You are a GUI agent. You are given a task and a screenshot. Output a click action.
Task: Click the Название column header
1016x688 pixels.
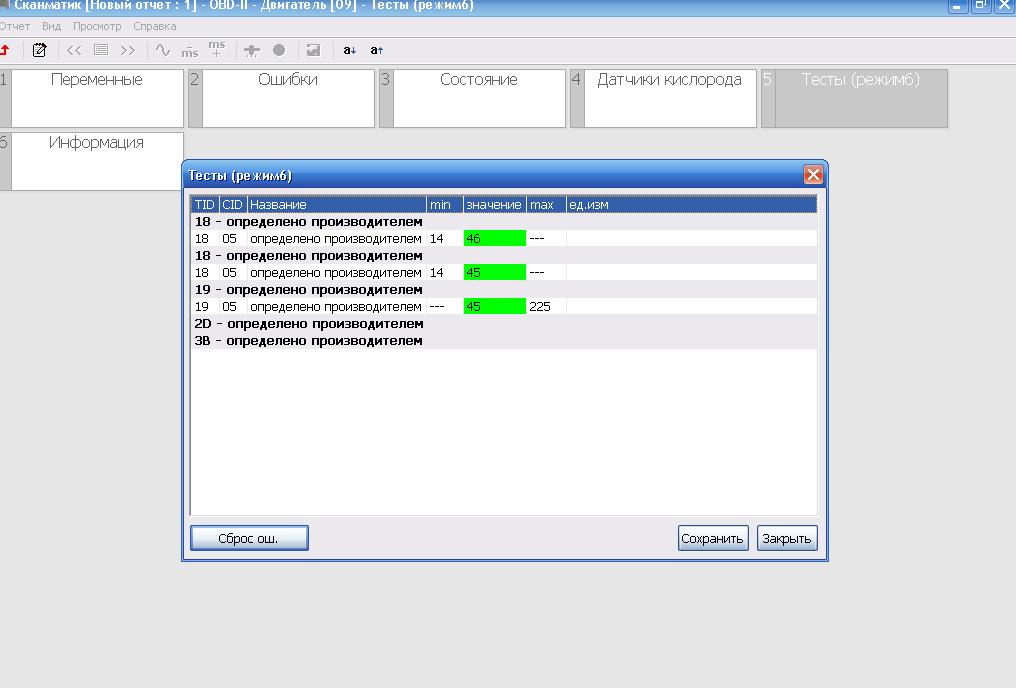336,205
